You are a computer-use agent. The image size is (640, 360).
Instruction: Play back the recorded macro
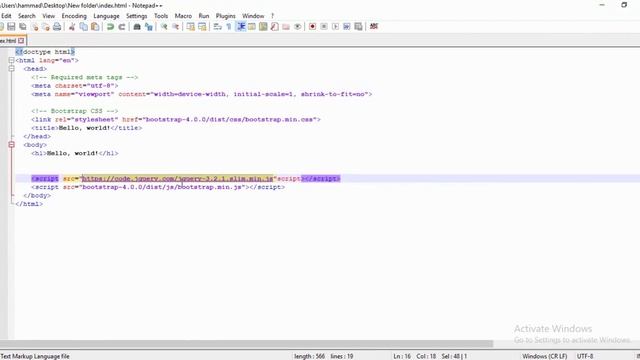(x=335, y=27)
